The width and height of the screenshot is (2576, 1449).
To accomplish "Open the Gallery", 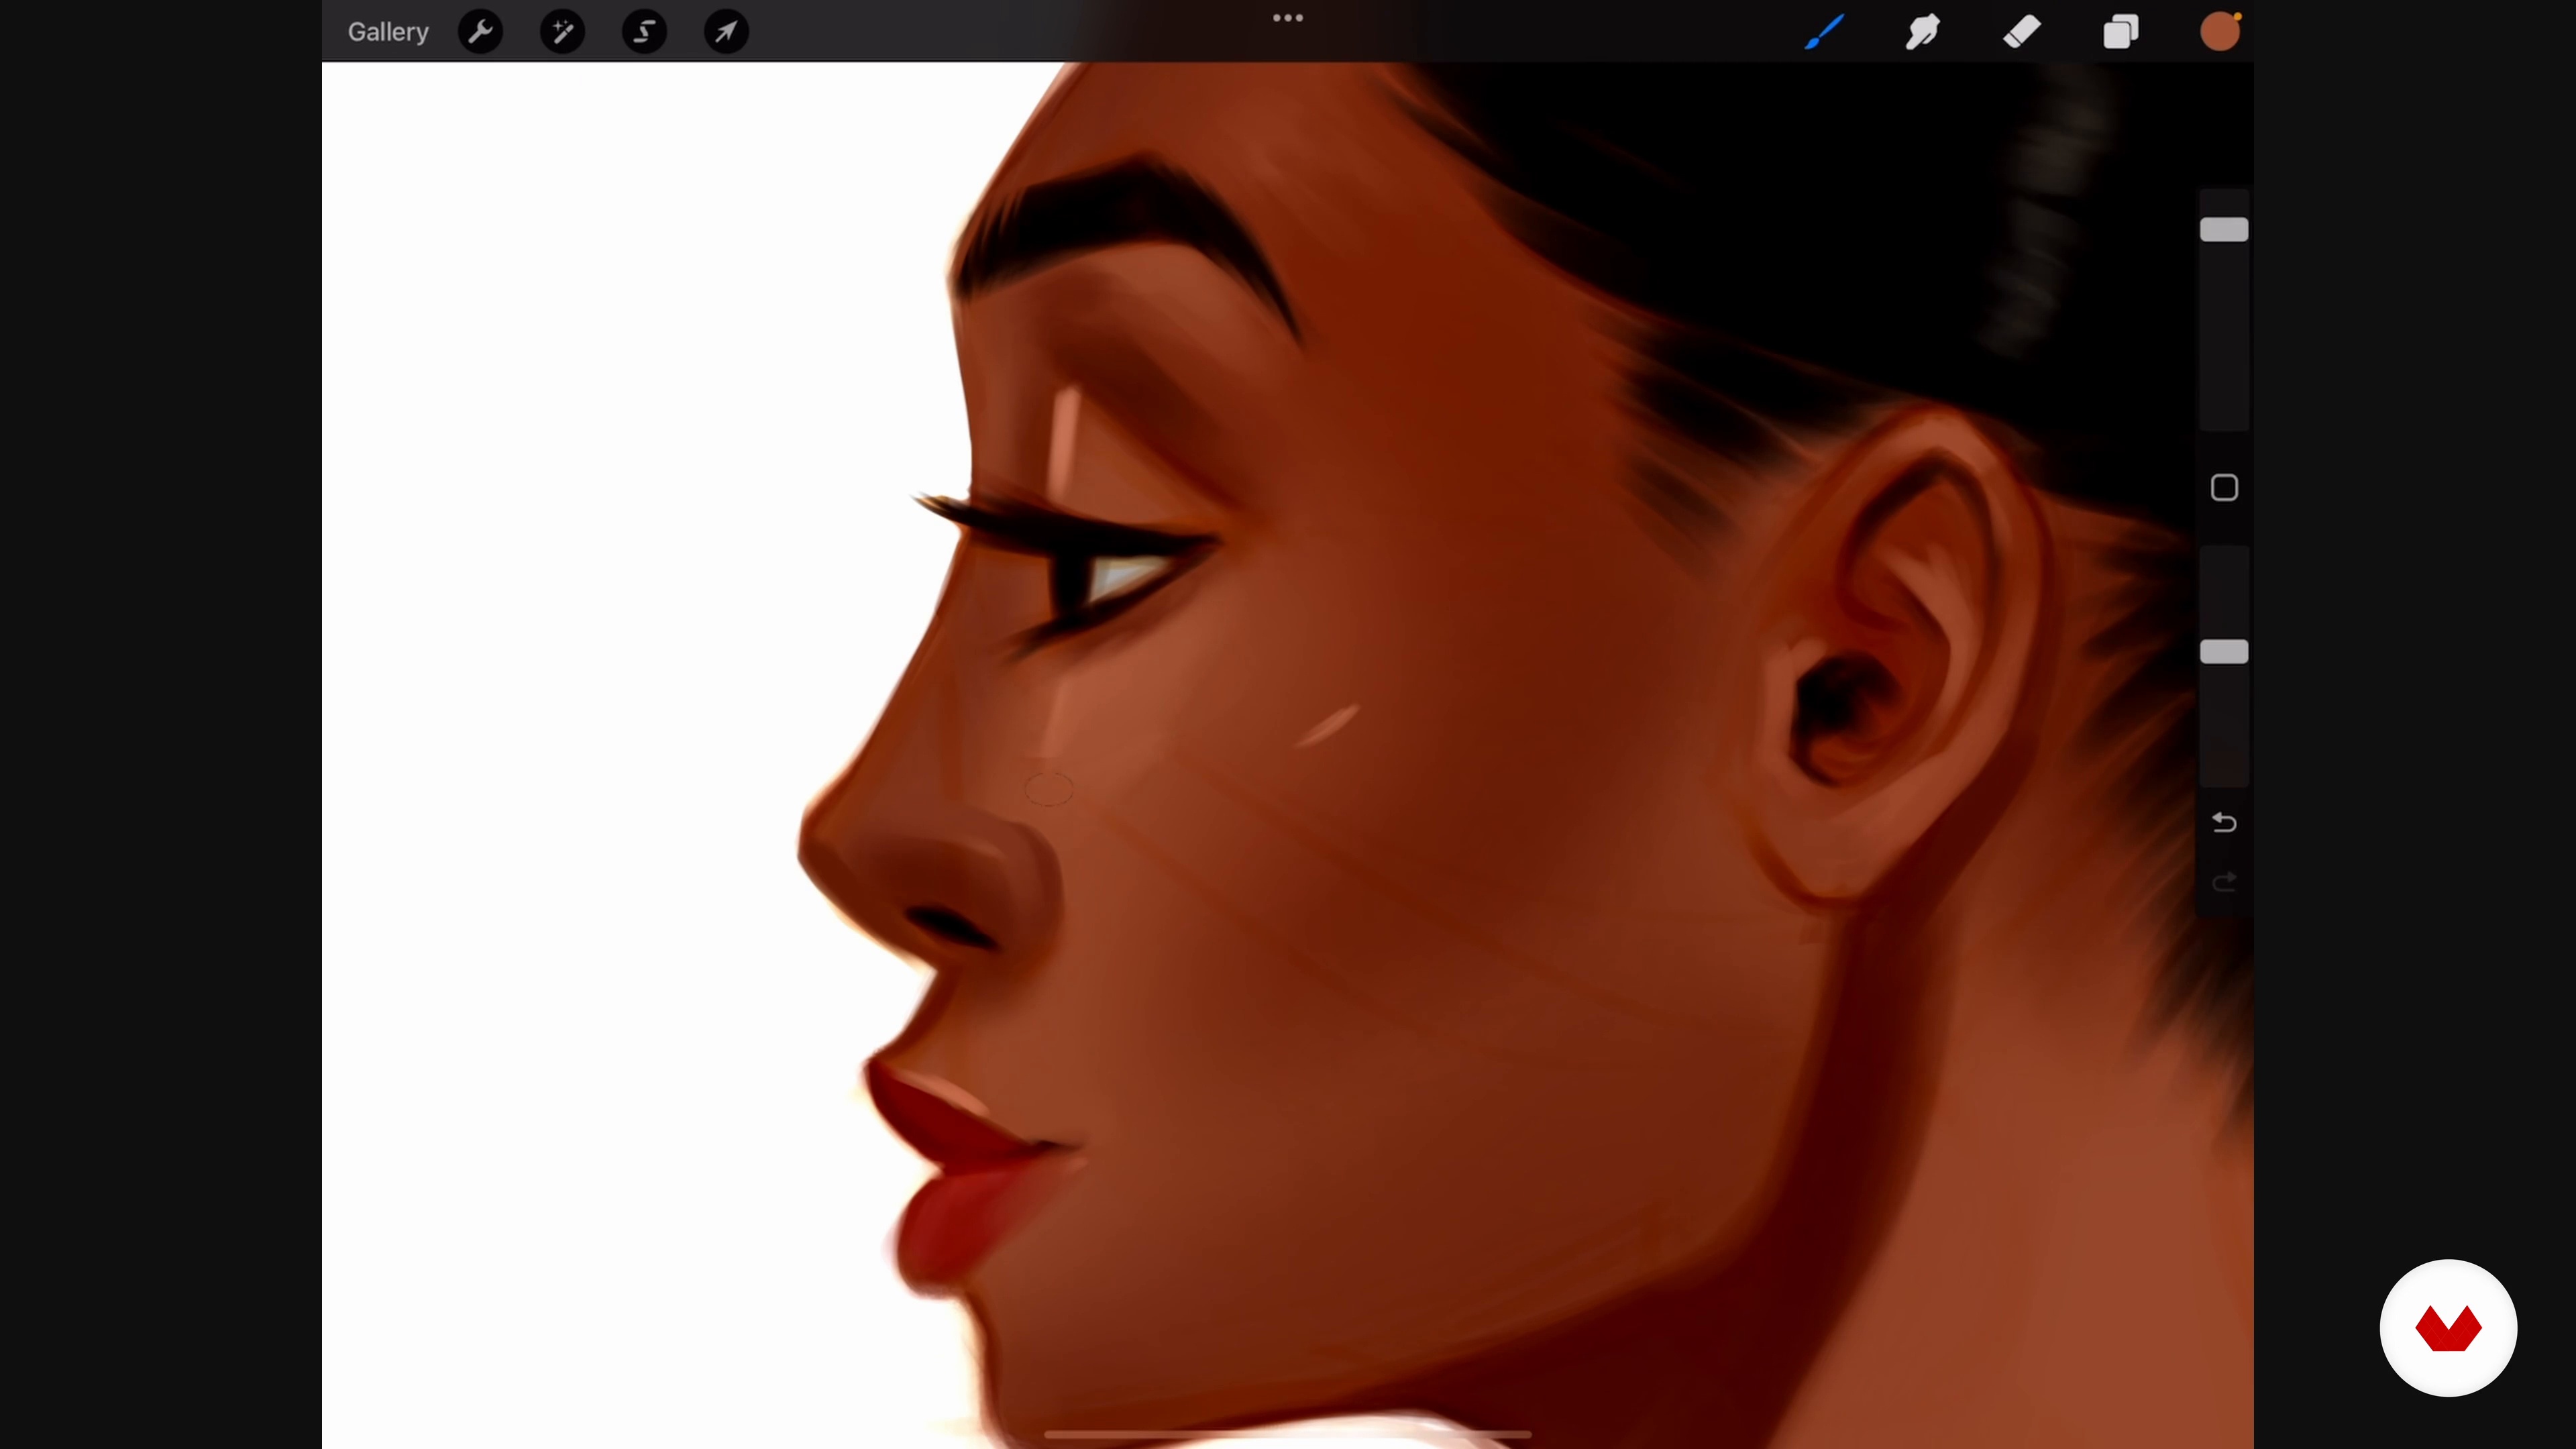I will pyautogui.click(x=388, y=32).
